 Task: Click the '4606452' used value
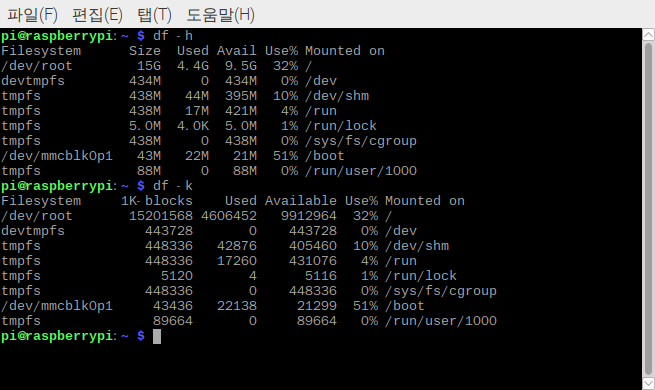(229, 216)
